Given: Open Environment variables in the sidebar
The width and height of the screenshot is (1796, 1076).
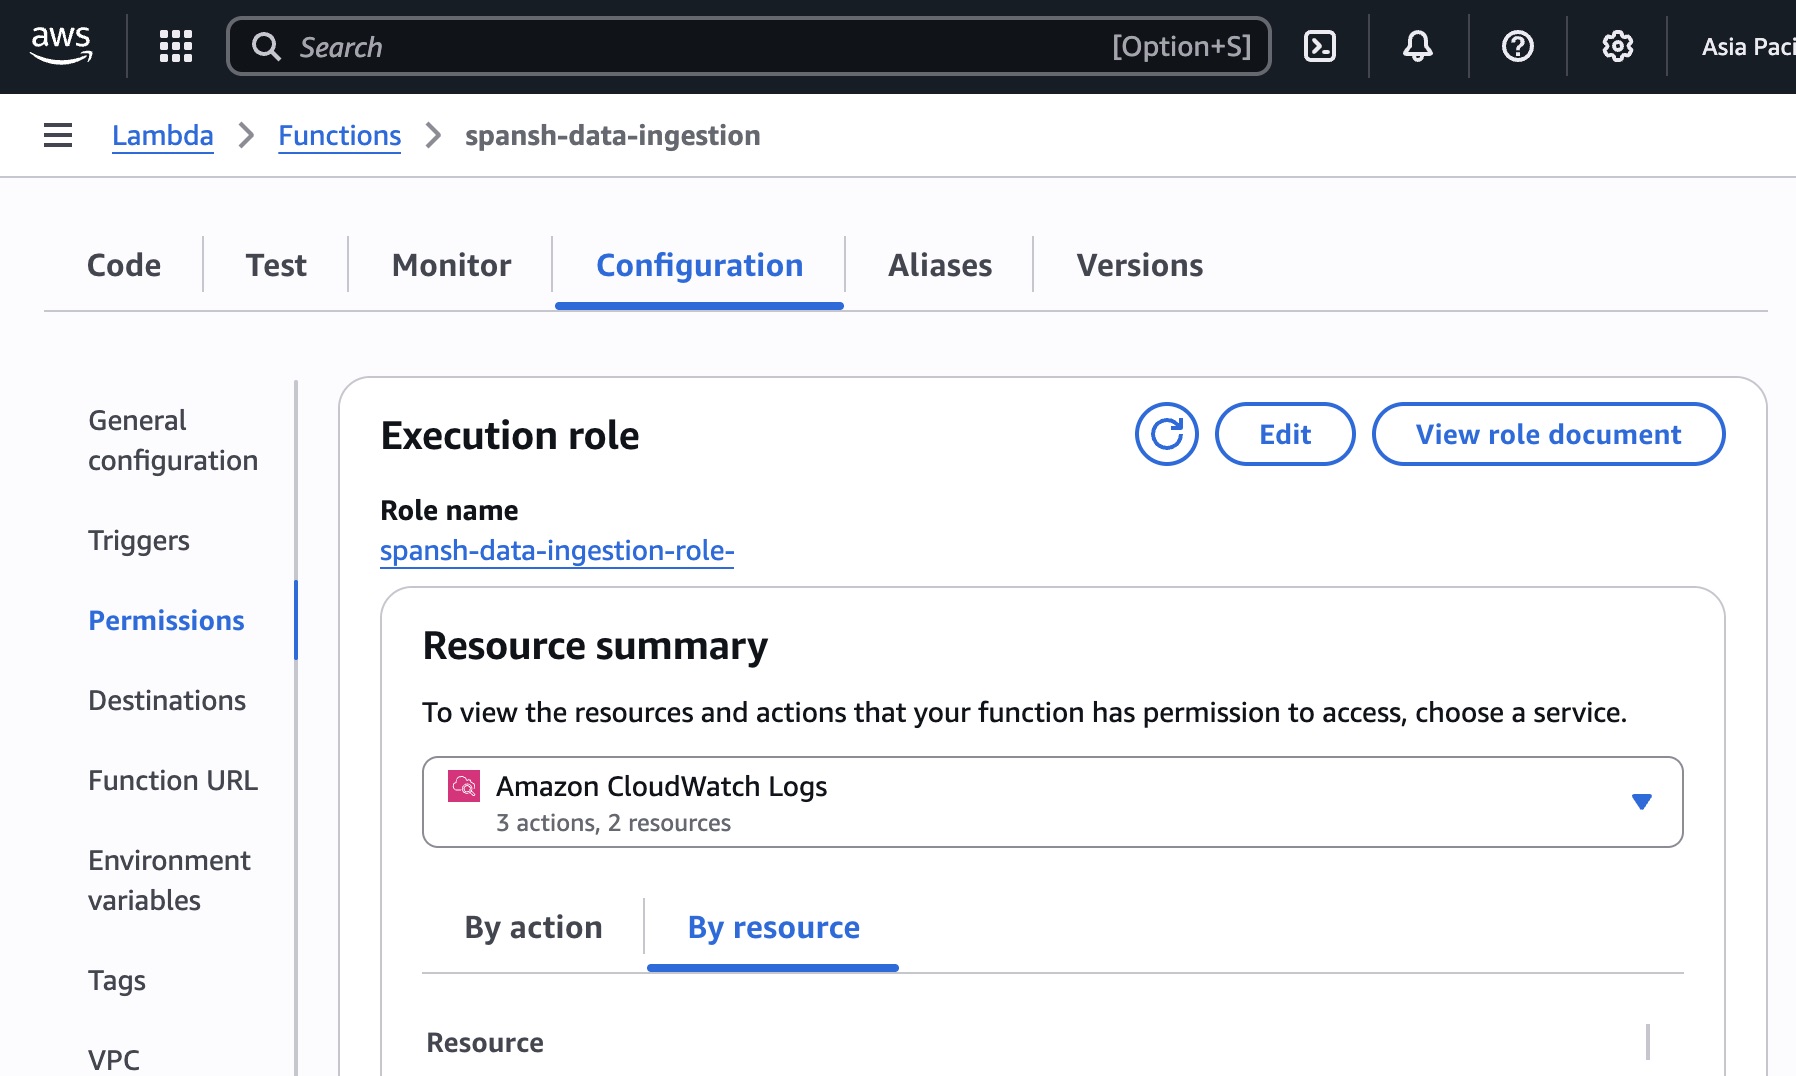Looking at the screenshot, I should coord(169,880).
